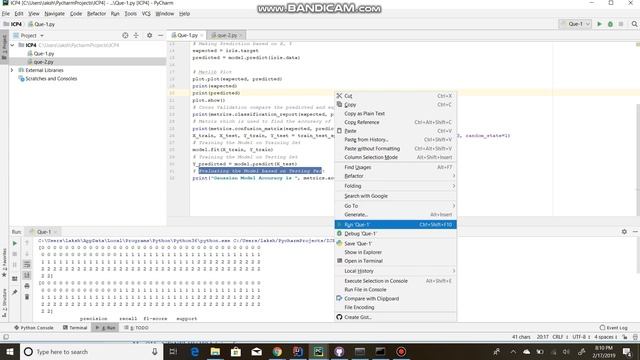Collapse the ICP4 project folder
Image resolution: width=640 pixels, height=360 pixels.
[x=13, y=45]
